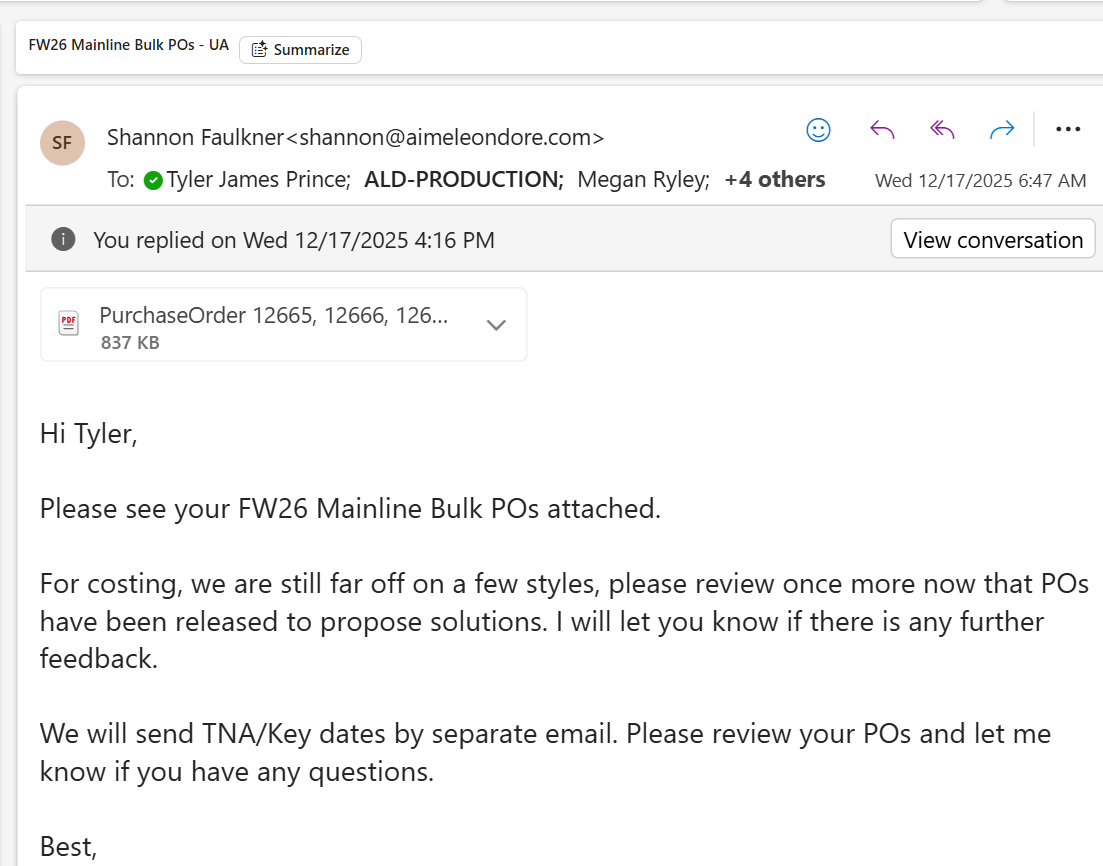Image resolution: width=1103 pixels, height=866 pixels.
Task: Reply to Shannon's email
Action: (881, 130)
